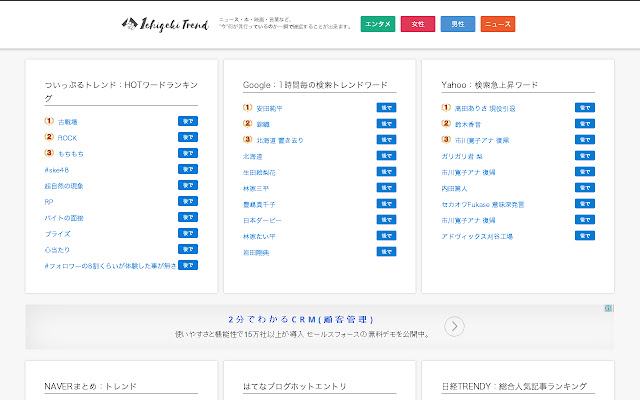Open the 岩田剛典 Google trend link

click(256, 253)
